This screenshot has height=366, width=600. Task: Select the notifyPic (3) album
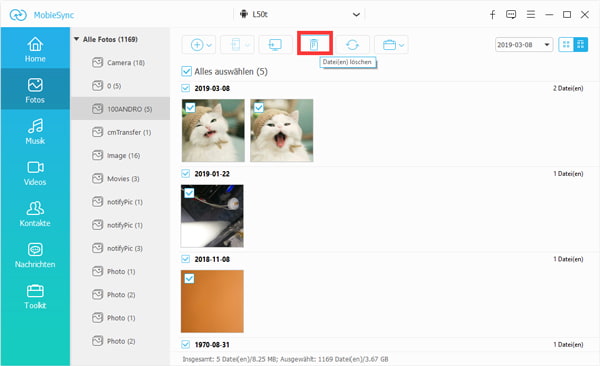(120, 248)
